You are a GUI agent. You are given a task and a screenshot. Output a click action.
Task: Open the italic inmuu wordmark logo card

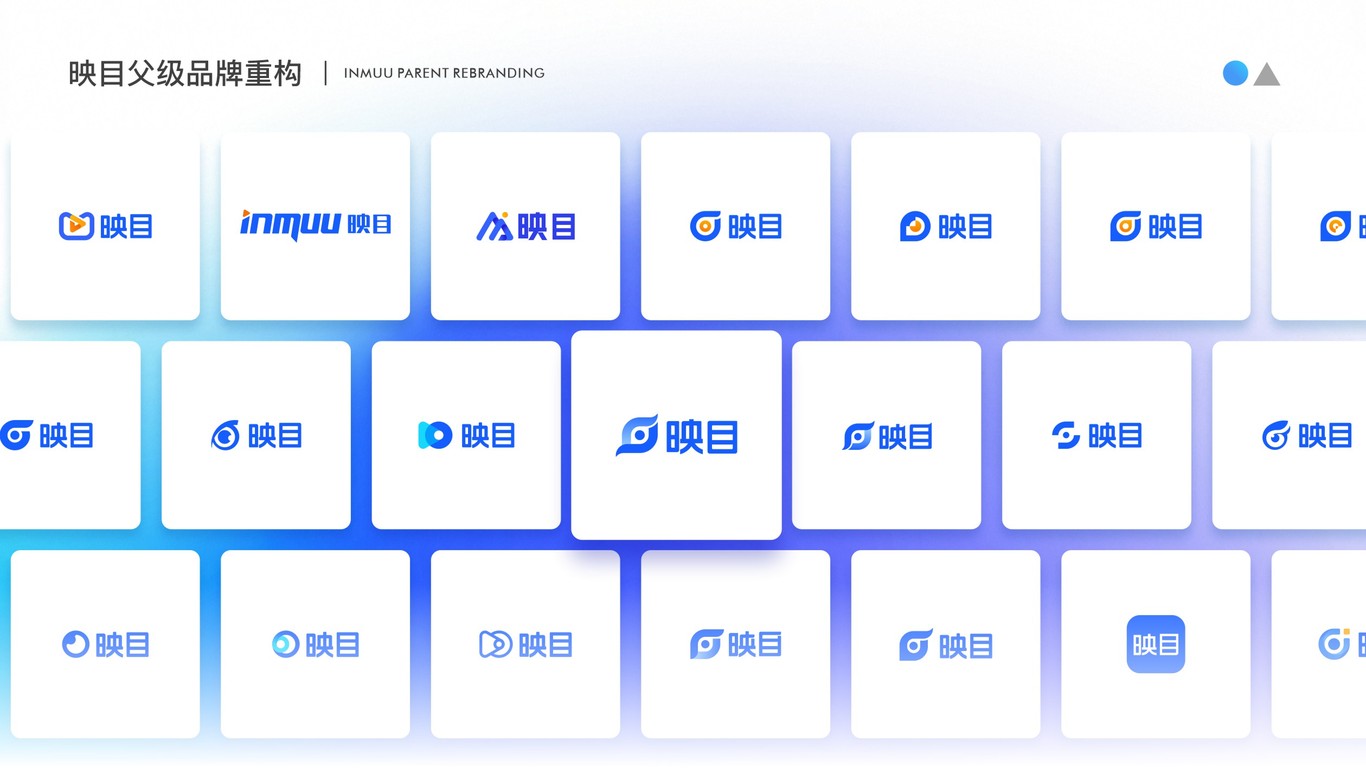[315, 226]
